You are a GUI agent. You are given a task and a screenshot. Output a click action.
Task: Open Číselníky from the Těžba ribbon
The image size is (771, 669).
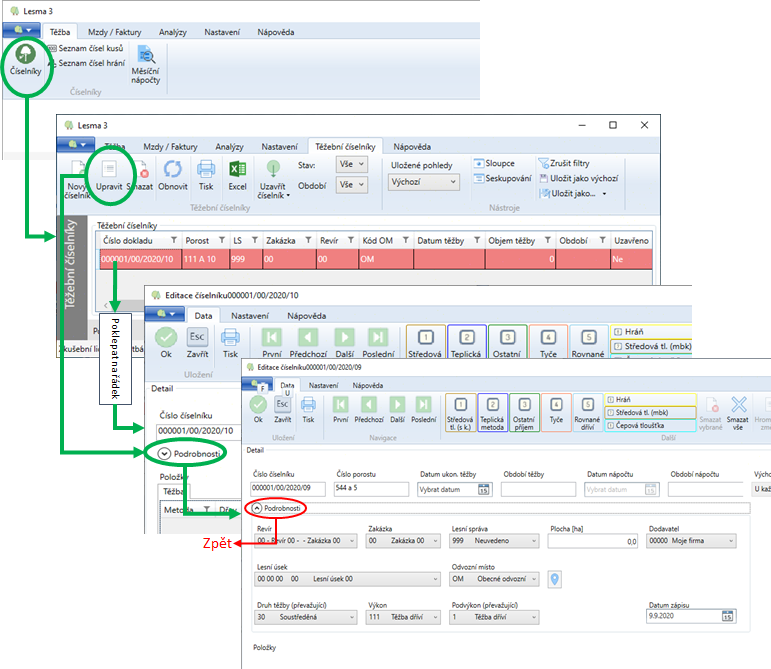click(23, 61)
